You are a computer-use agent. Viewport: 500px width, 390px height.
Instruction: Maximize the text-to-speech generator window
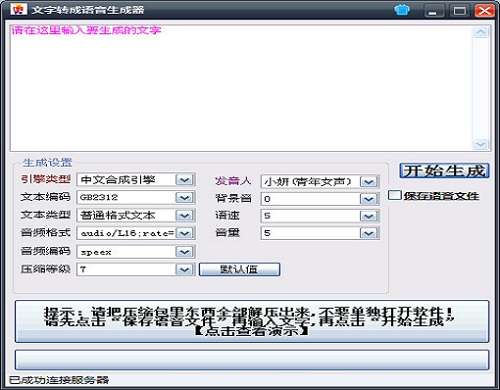[x=460, y=11]
